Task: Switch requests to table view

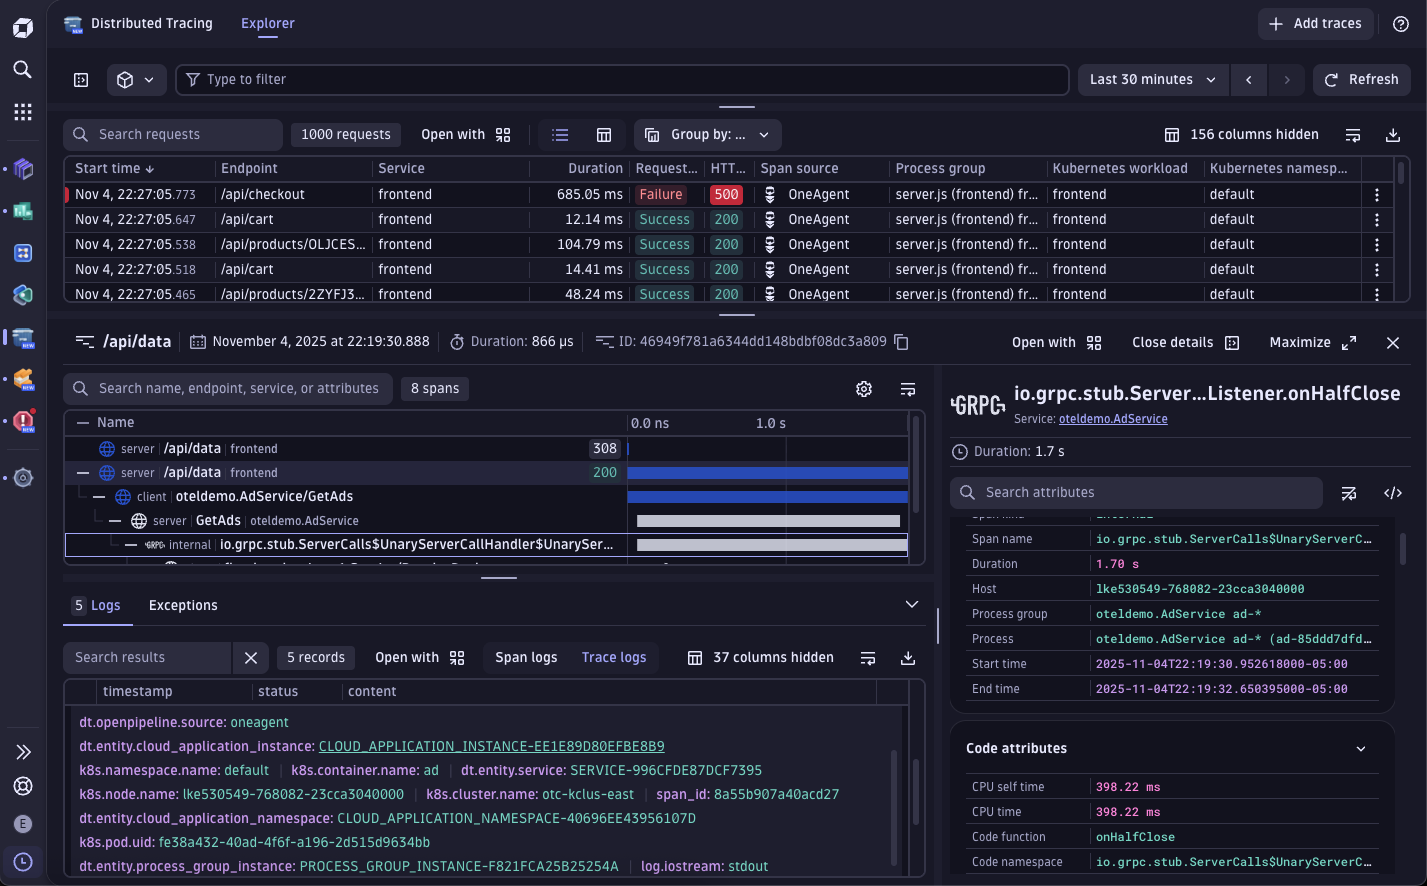Action: [x=604, y=135]
